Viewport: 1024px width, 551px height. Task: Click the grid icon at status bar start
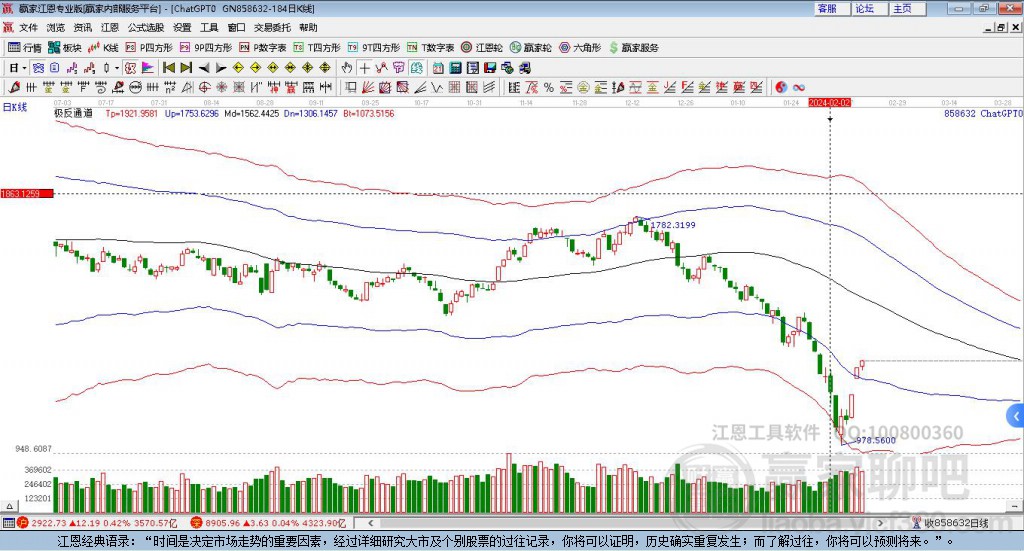(8, 523)
